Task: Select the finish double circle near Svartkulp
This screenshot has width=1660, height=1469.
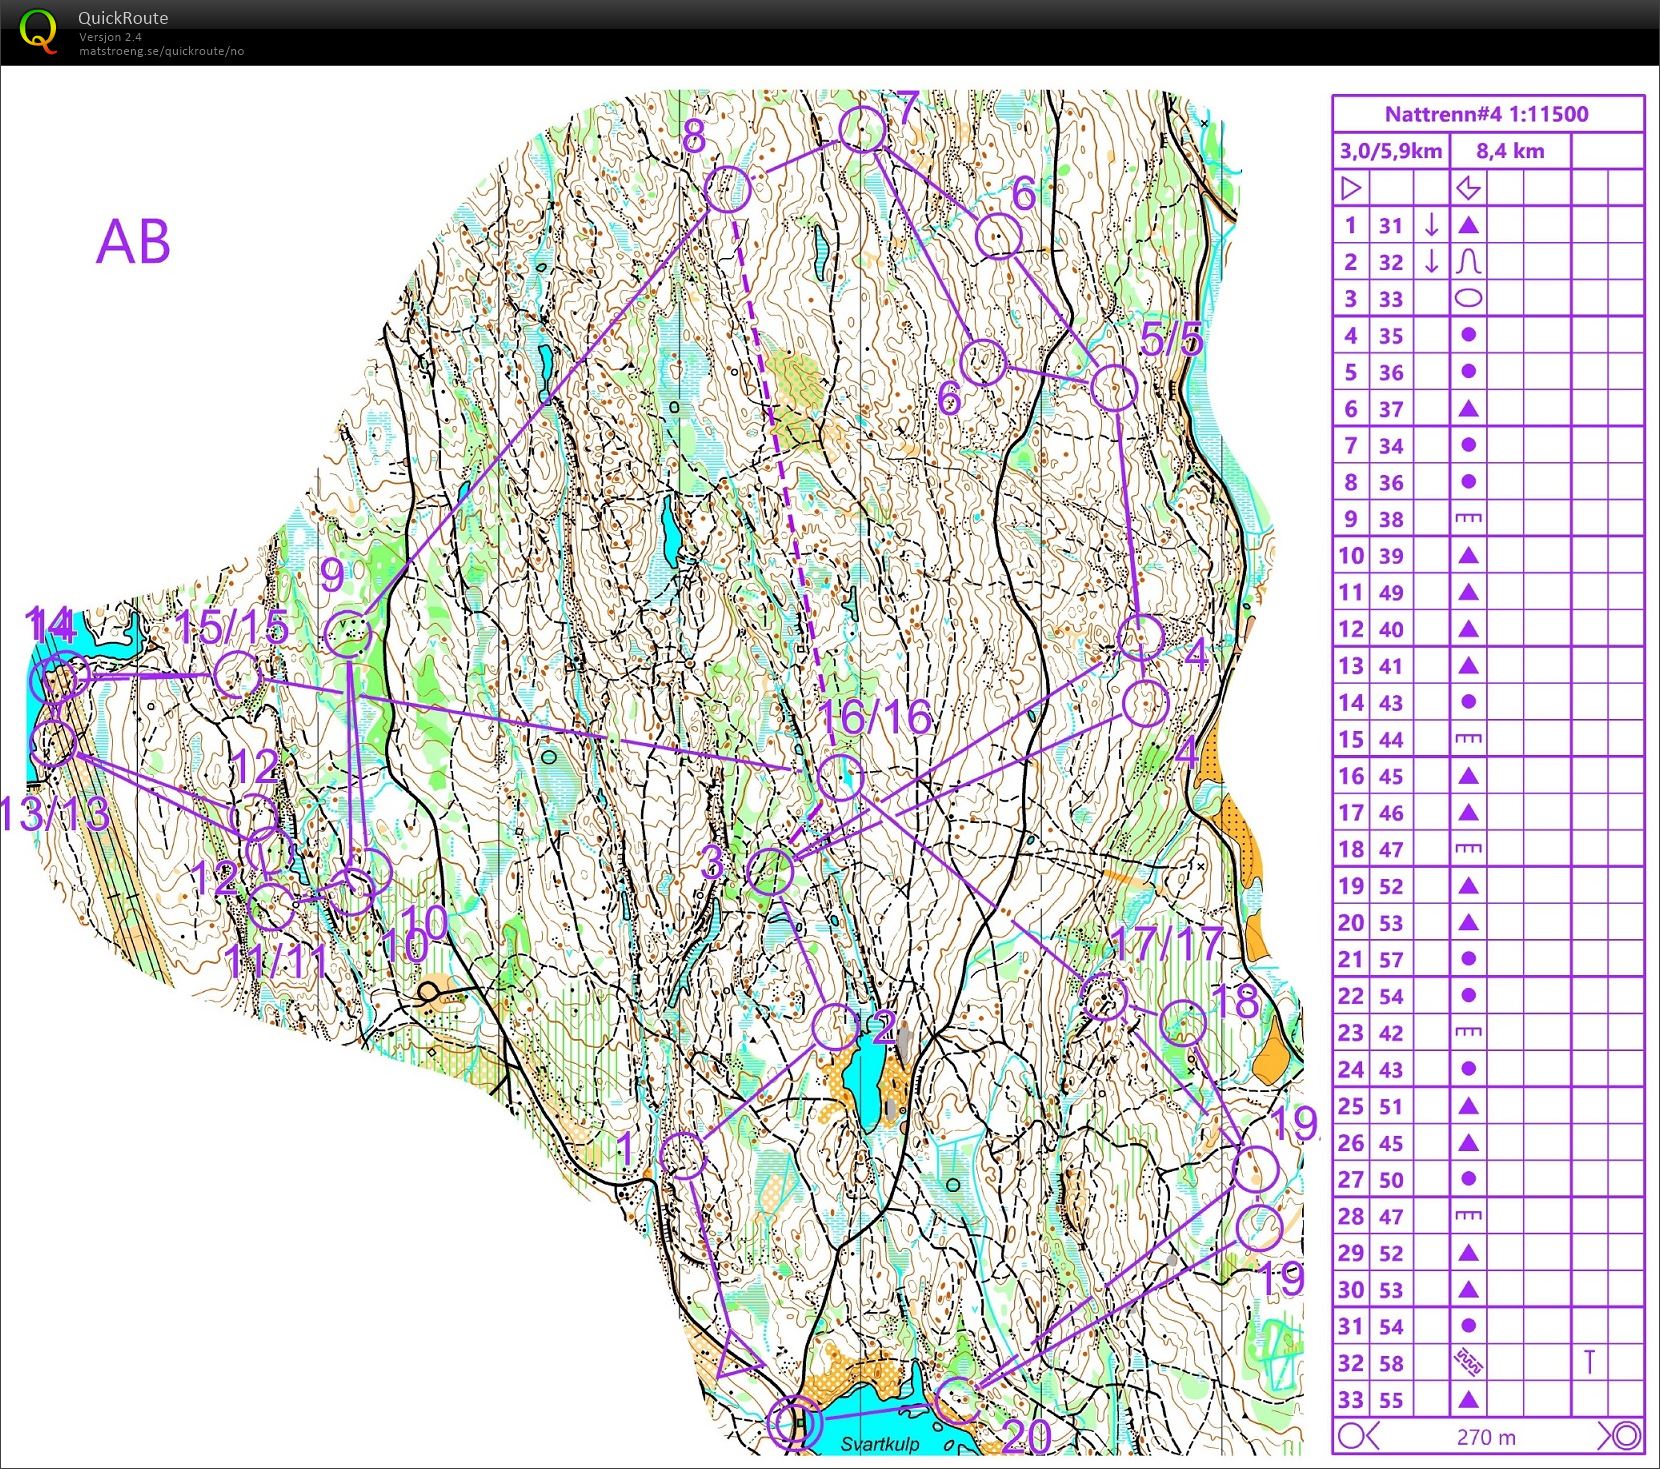Action: tap(796, 1423)
